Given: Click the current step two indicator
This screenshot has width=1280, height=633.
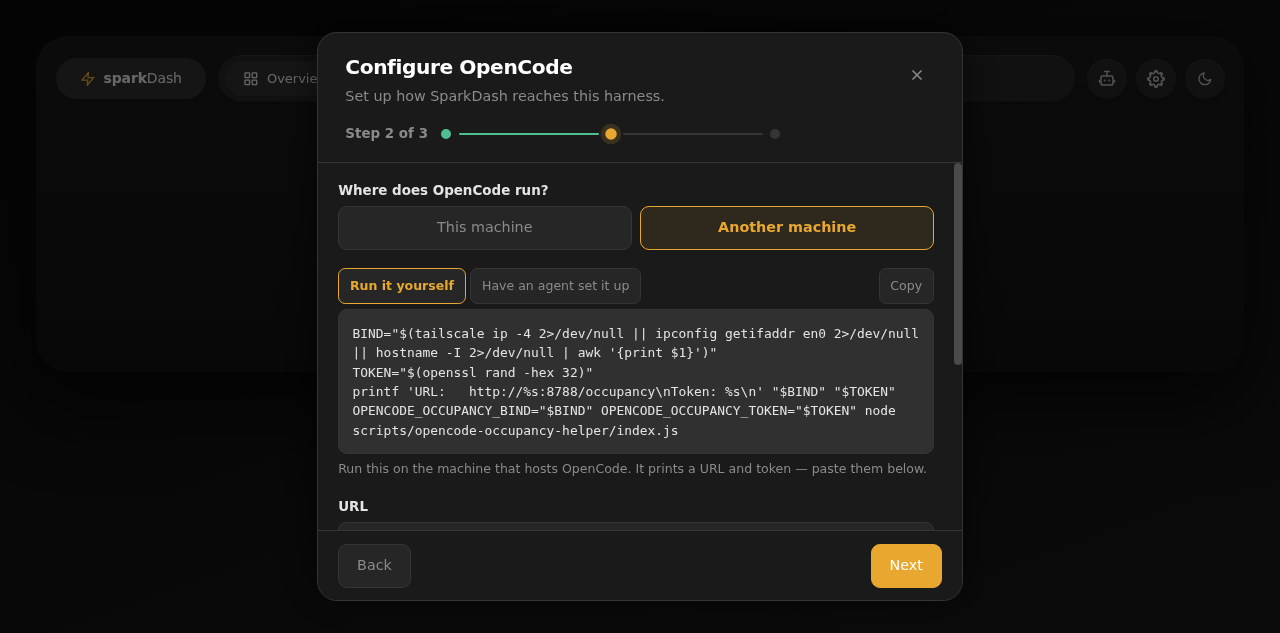Looking at the screenshot, I should [x=611, y=134].
